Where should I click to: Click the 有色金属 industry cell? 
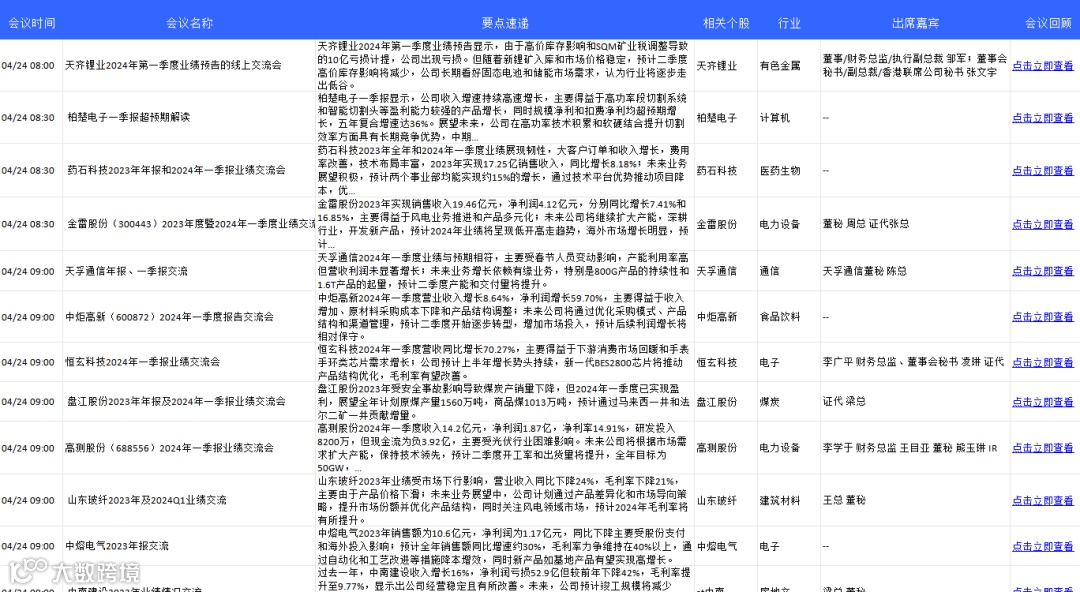click(x=780, y=66)
